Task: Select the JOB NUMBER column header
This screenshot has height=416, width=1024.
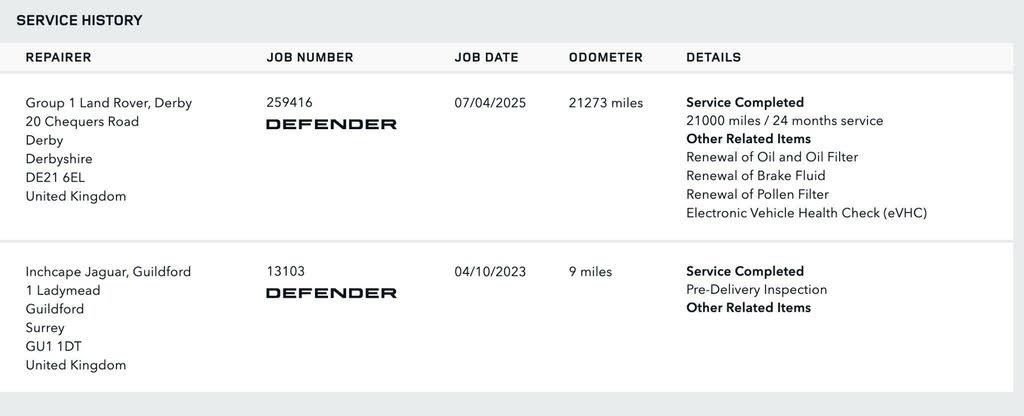Action: [310, 57]
